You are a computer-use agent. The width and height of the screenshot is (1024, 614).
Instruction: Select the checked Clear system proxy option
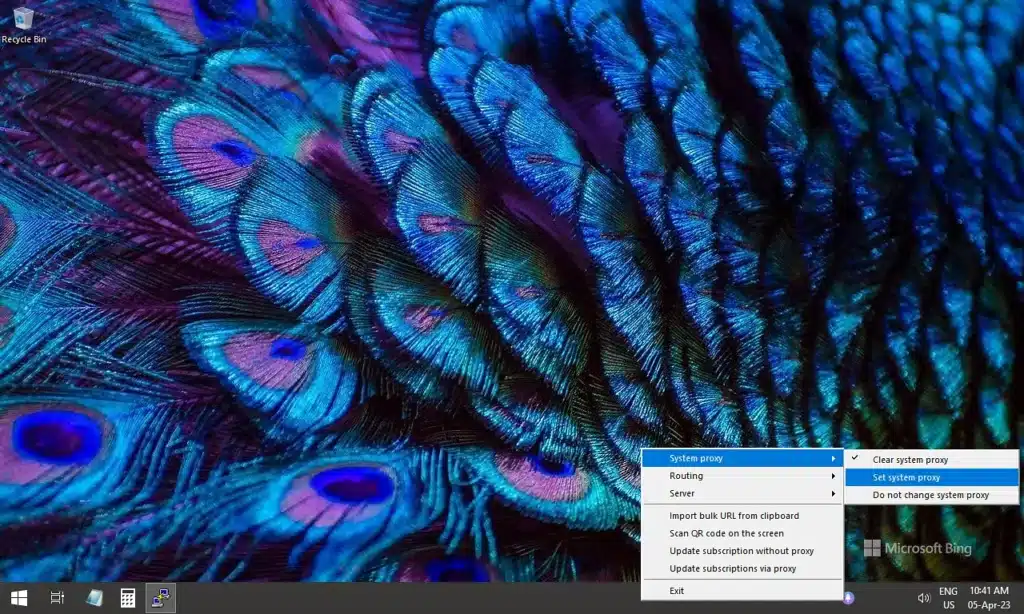[x=932, y=460]
